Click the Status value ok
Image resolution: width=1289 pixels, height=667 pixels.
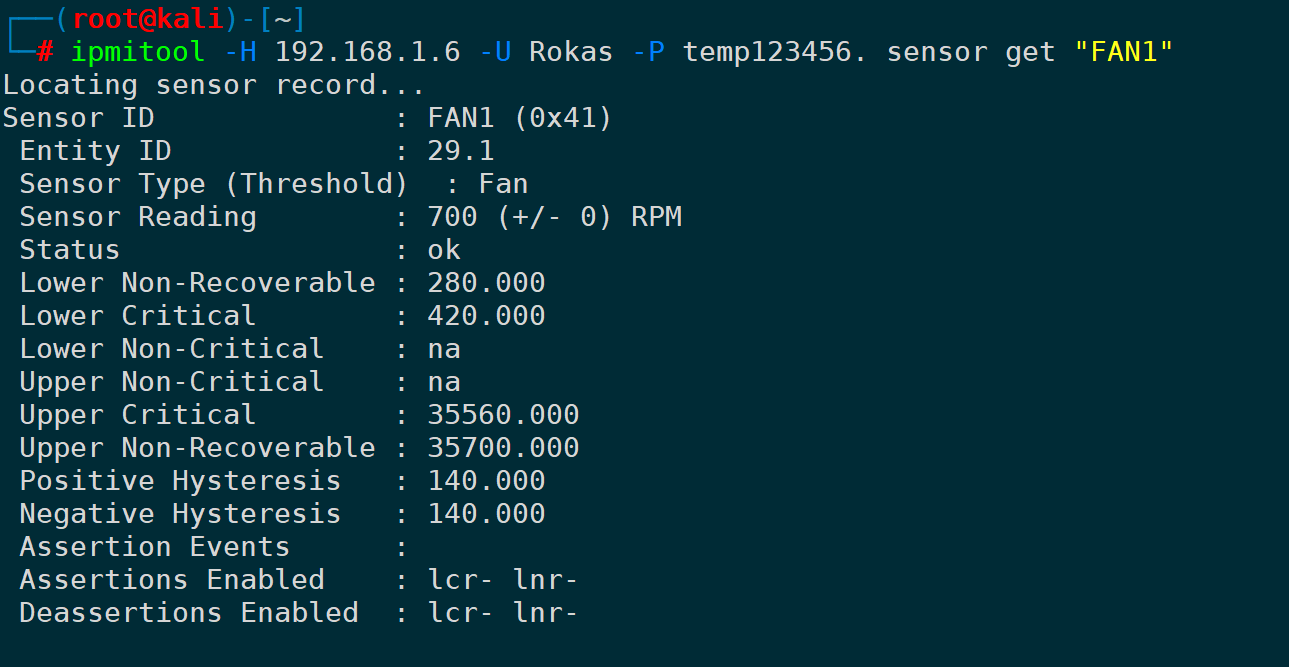444,250
